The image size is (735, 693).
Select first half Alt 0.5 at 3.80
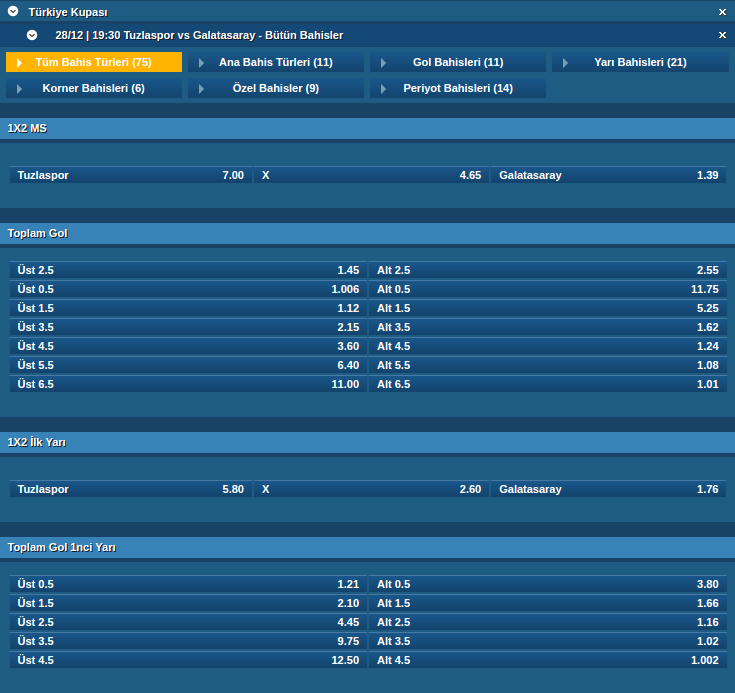(548, 585)
